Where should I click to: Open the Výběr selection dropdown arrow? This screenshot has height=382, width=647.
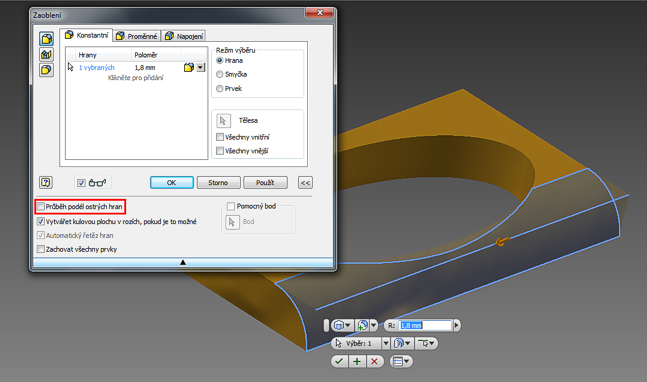click(x=386, y=343)
